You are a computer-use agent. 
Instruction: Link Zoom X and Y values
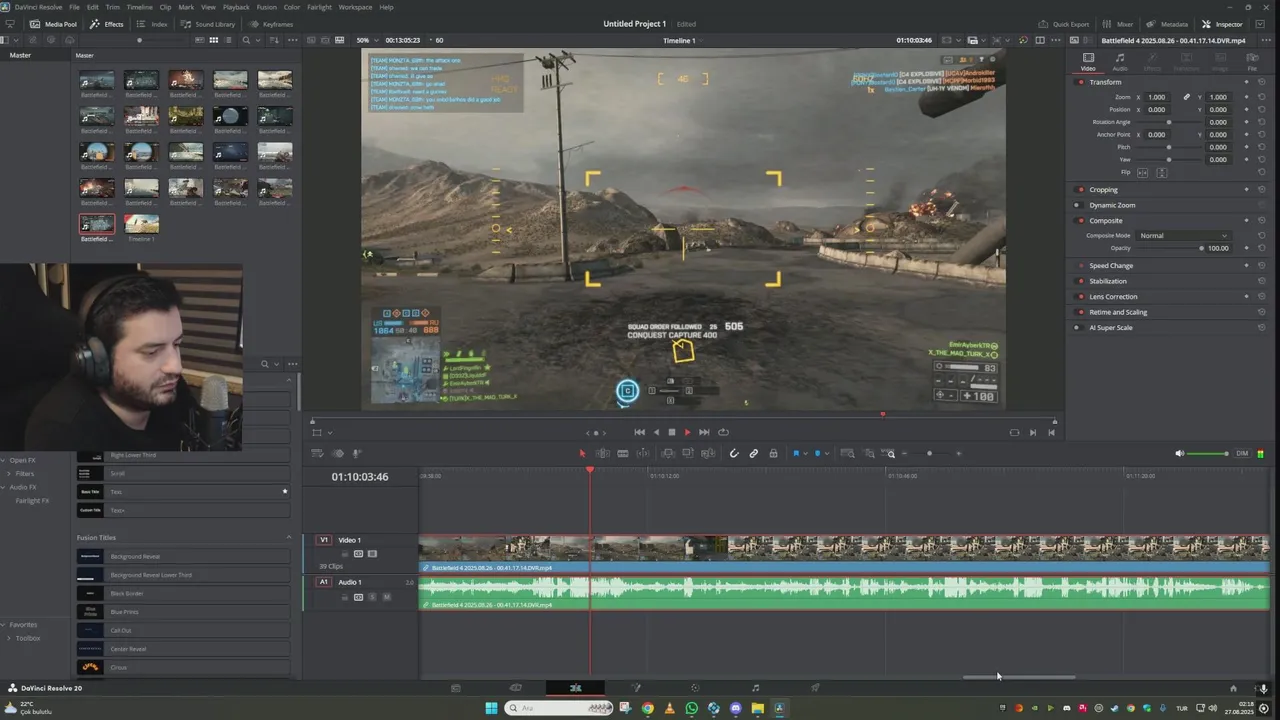click(x=1186, y=97)
